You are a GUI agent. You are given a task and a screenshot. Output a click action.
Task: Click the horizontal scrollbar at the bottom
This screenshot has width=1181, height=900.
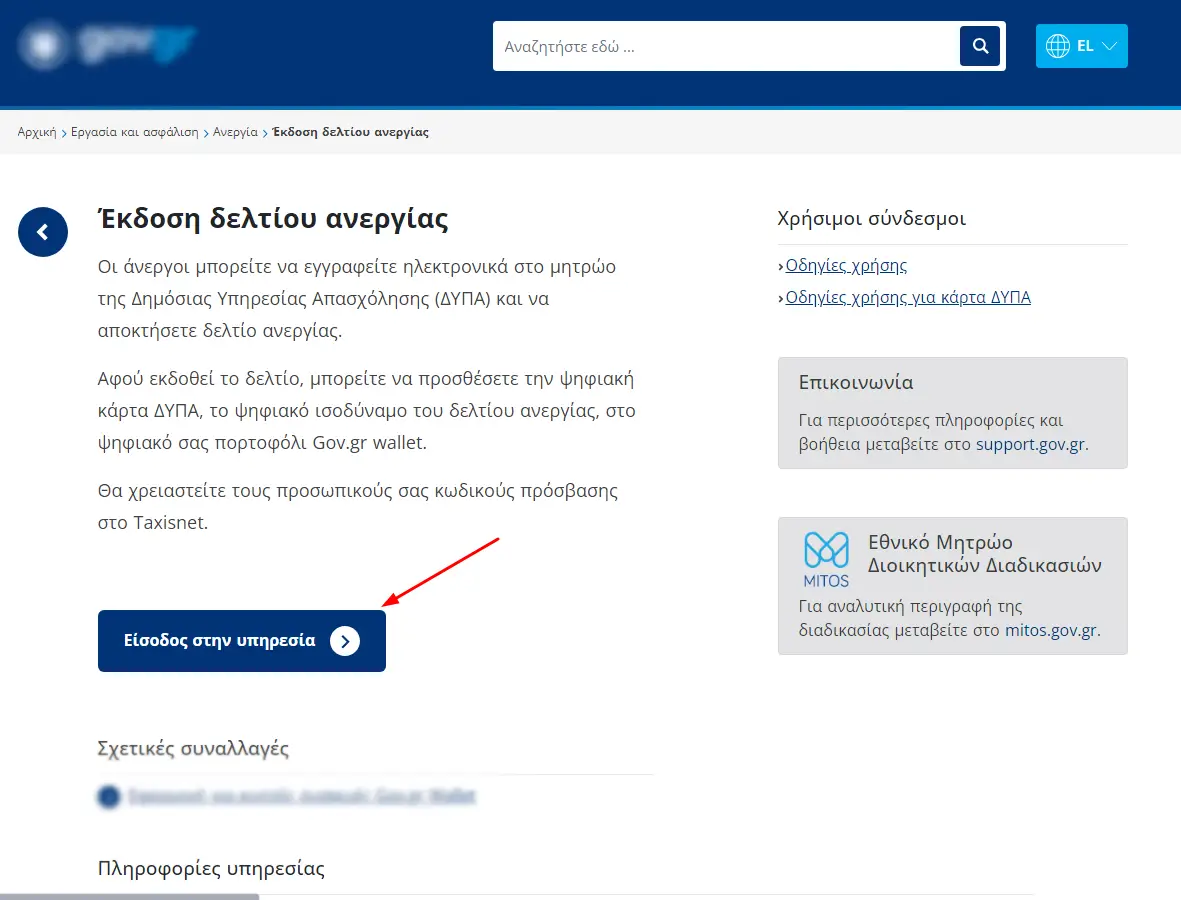coord(130,896)
